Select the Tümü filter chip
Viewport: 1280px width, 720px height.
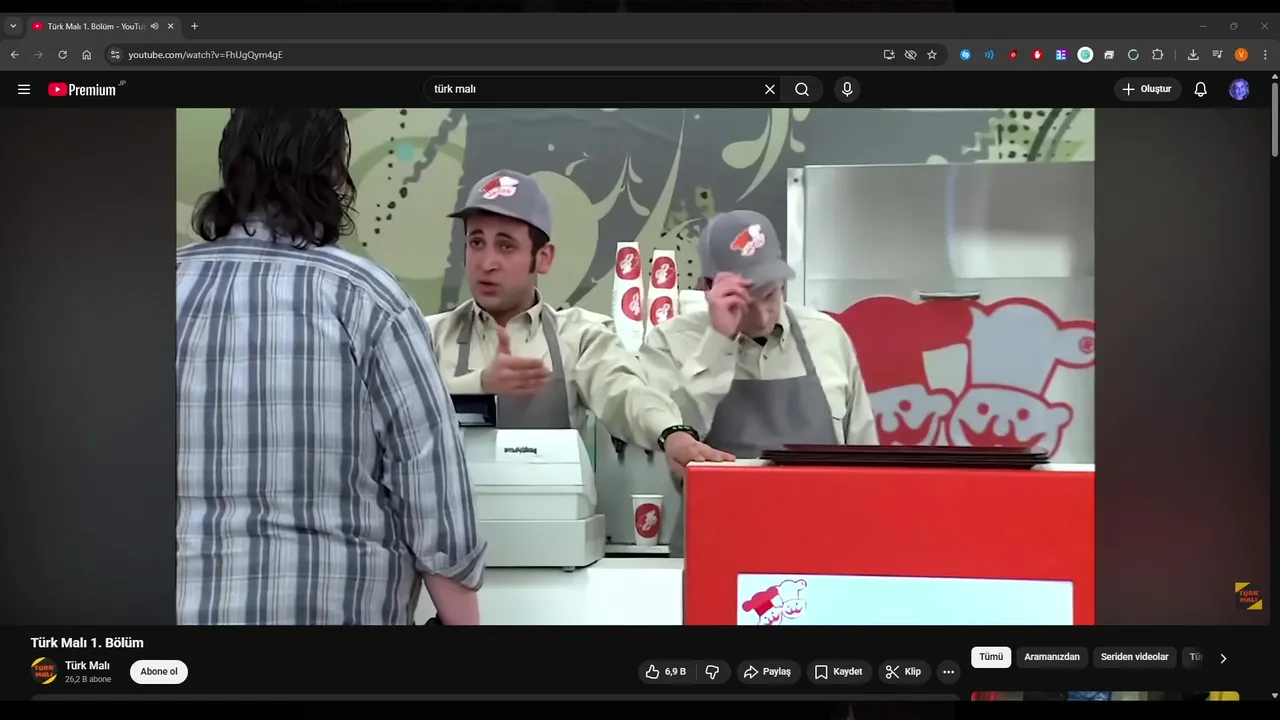(991, 657)
